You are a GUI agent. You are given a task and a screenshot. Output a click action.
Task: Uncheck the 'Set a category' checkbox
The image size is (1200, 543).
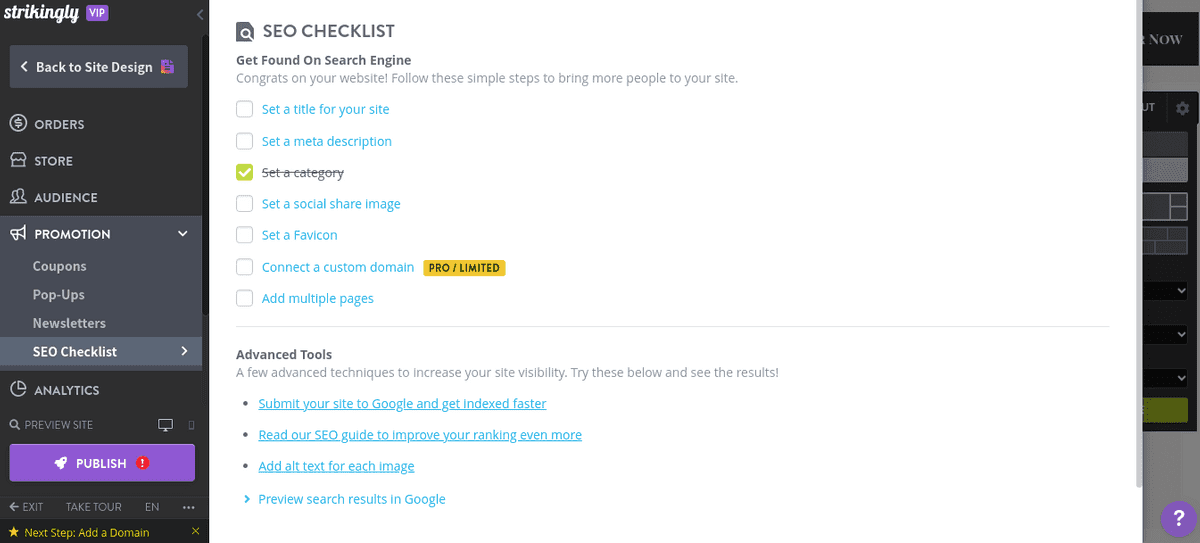pos(244,172)
